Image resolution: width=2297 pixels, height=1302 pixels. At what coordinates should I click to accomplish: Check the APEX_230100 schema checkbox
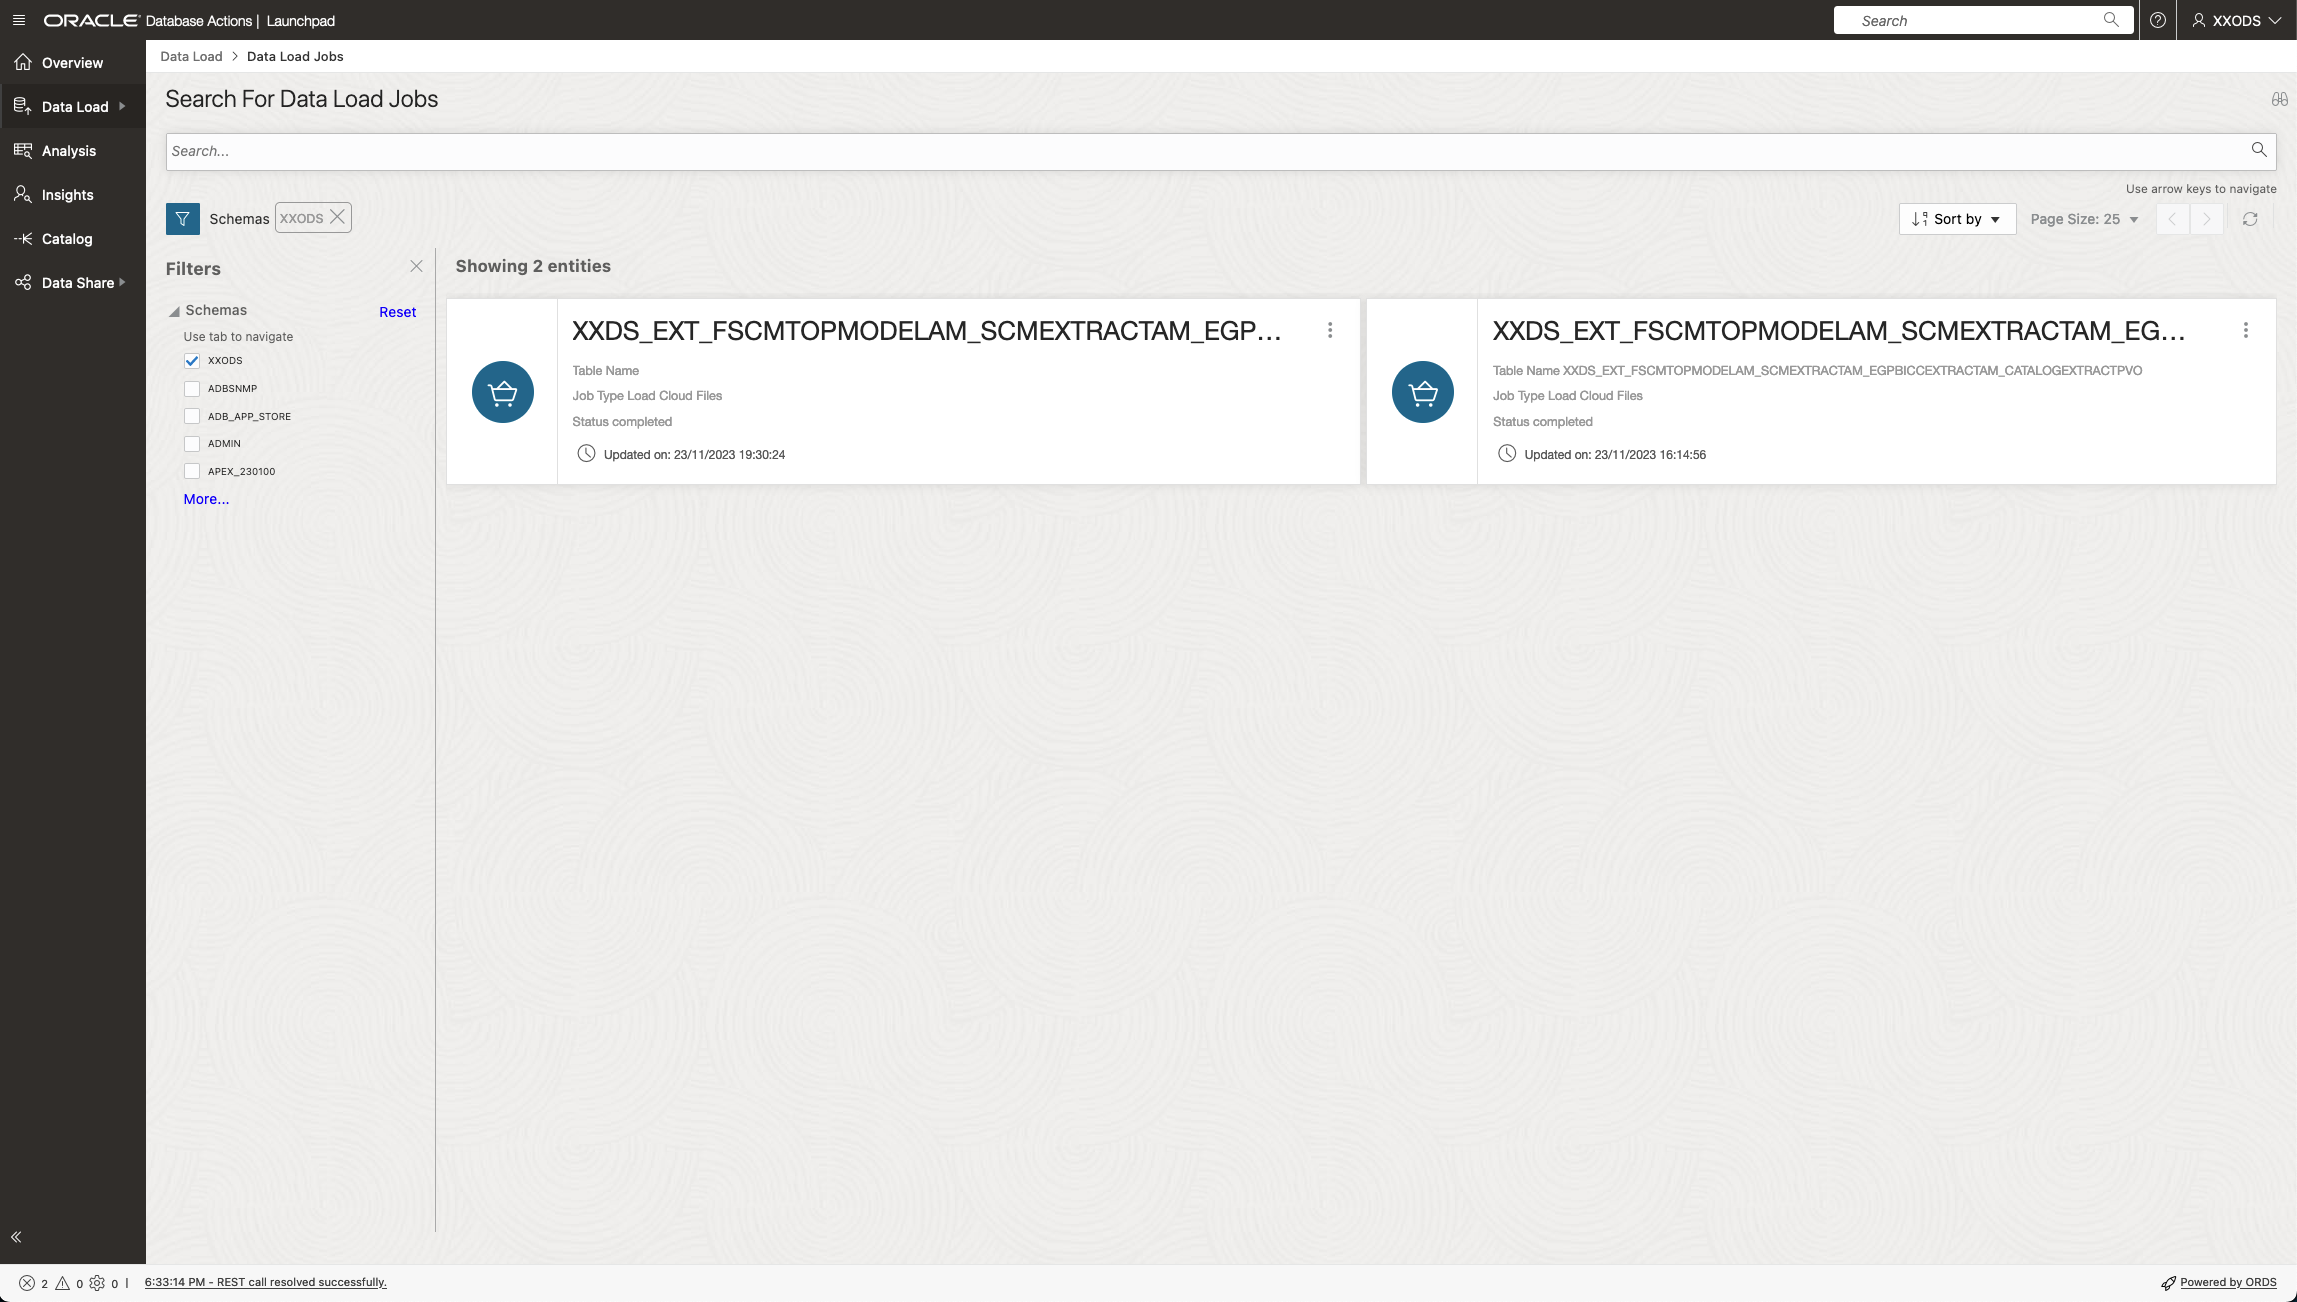[x=192, y=470]
